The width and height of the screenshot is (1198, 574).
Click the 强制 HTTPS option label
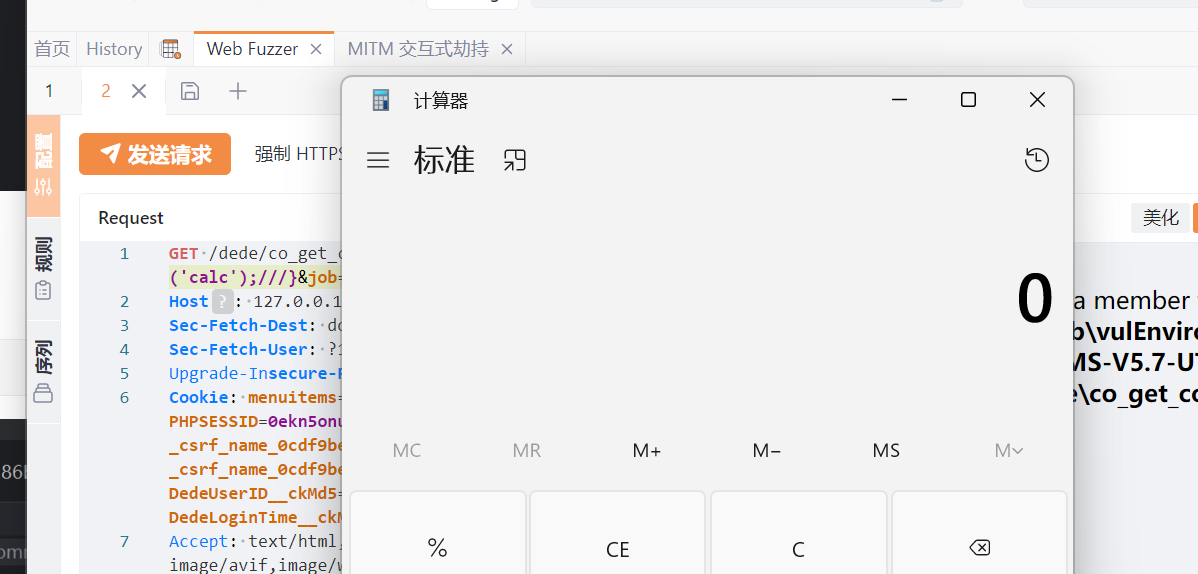point(298,154)
